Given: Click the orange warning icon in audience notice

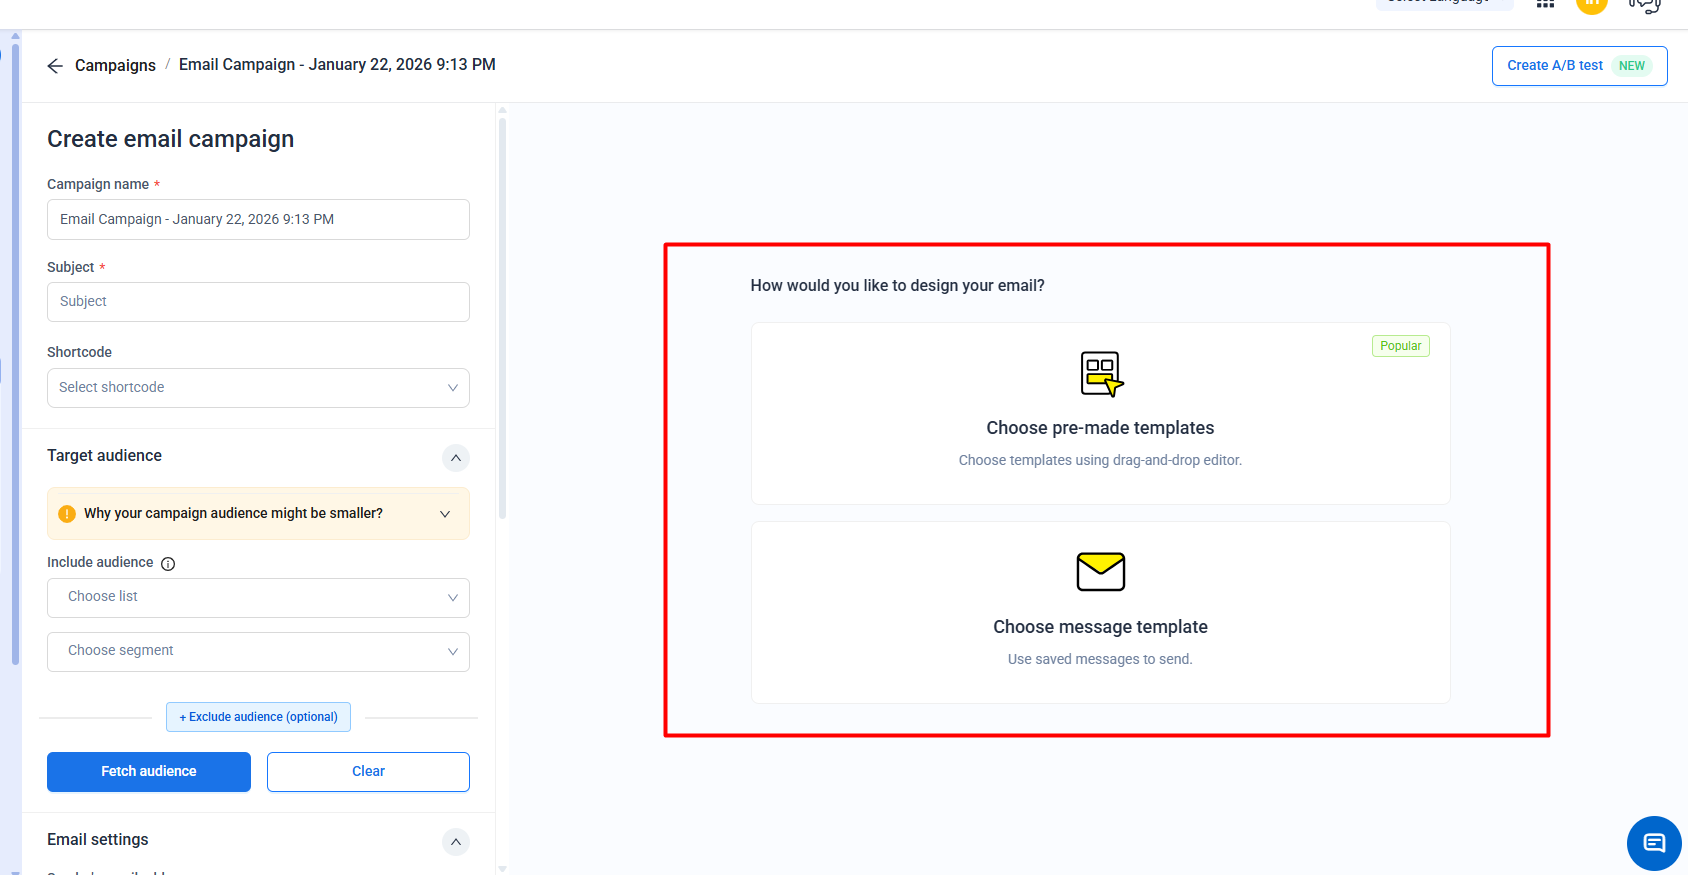Looking at the screenshot, I should [x=67, y=514].
